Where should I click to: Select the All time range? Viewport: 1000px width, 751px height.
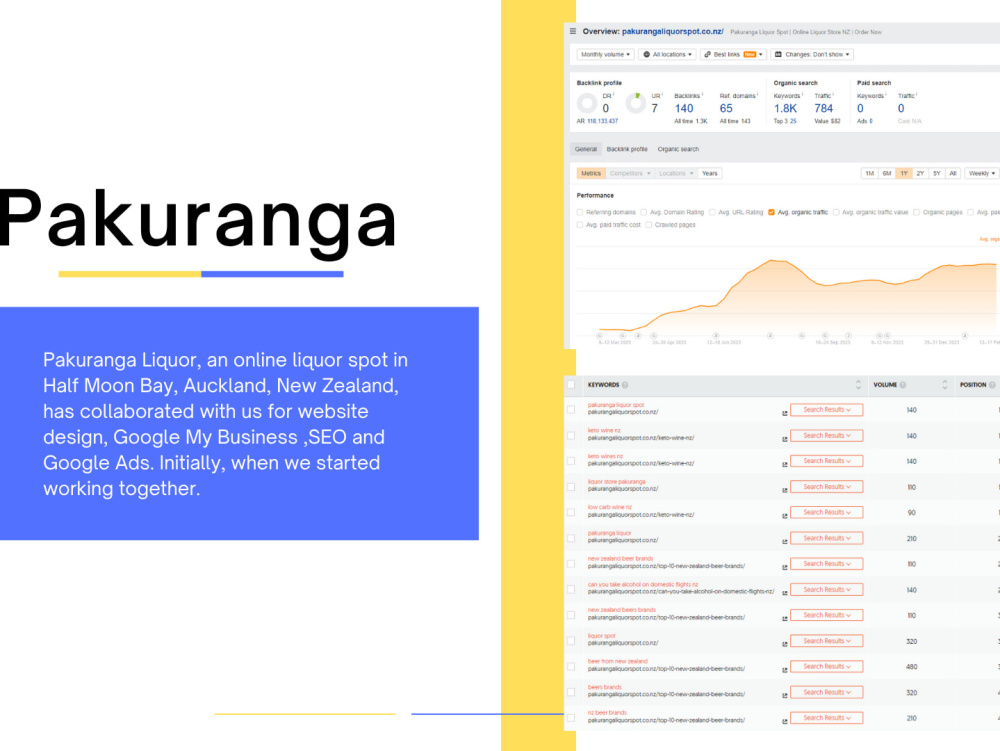pos(953,173)
